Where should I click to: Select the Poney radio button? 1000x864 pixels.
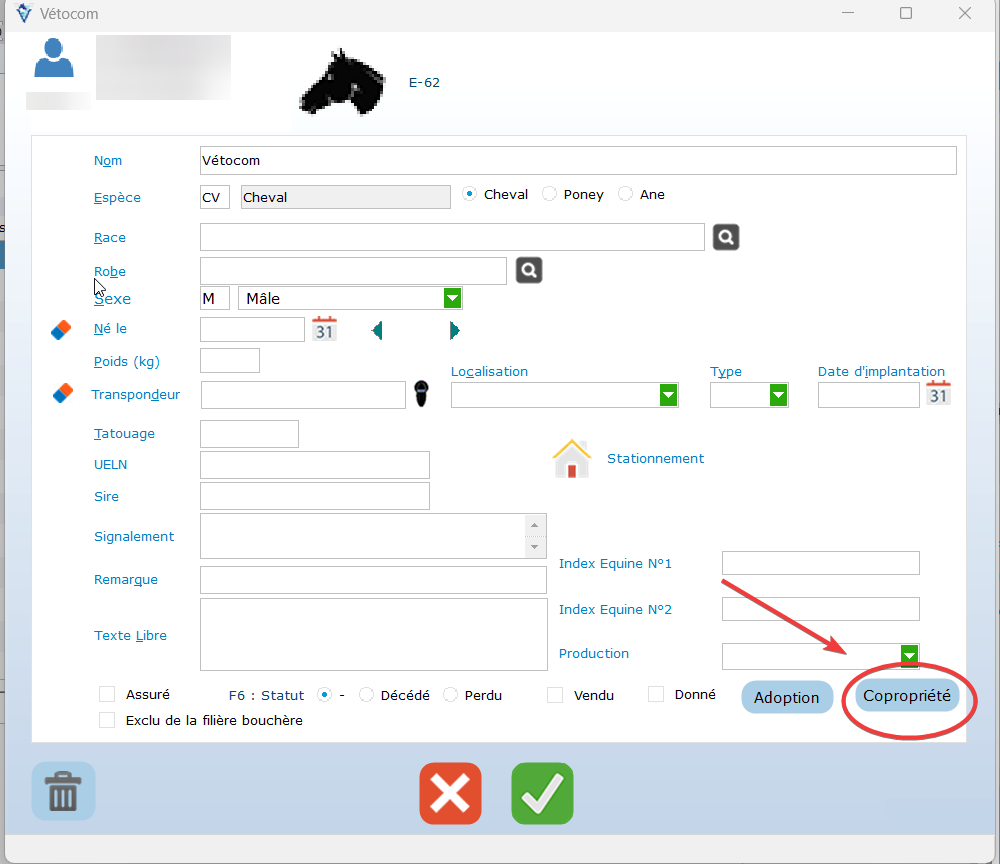pos(550,194)
